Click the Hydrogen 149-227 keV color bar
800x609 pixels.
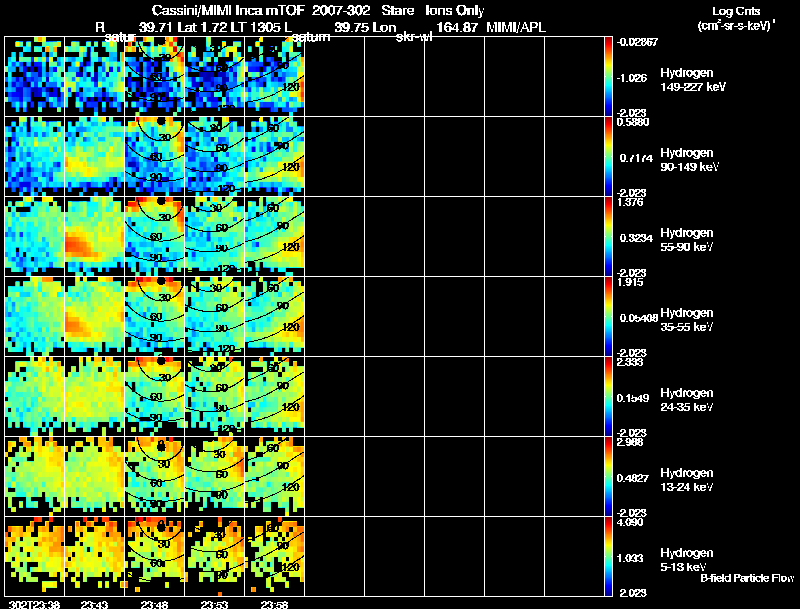click(x=608, y=77)
